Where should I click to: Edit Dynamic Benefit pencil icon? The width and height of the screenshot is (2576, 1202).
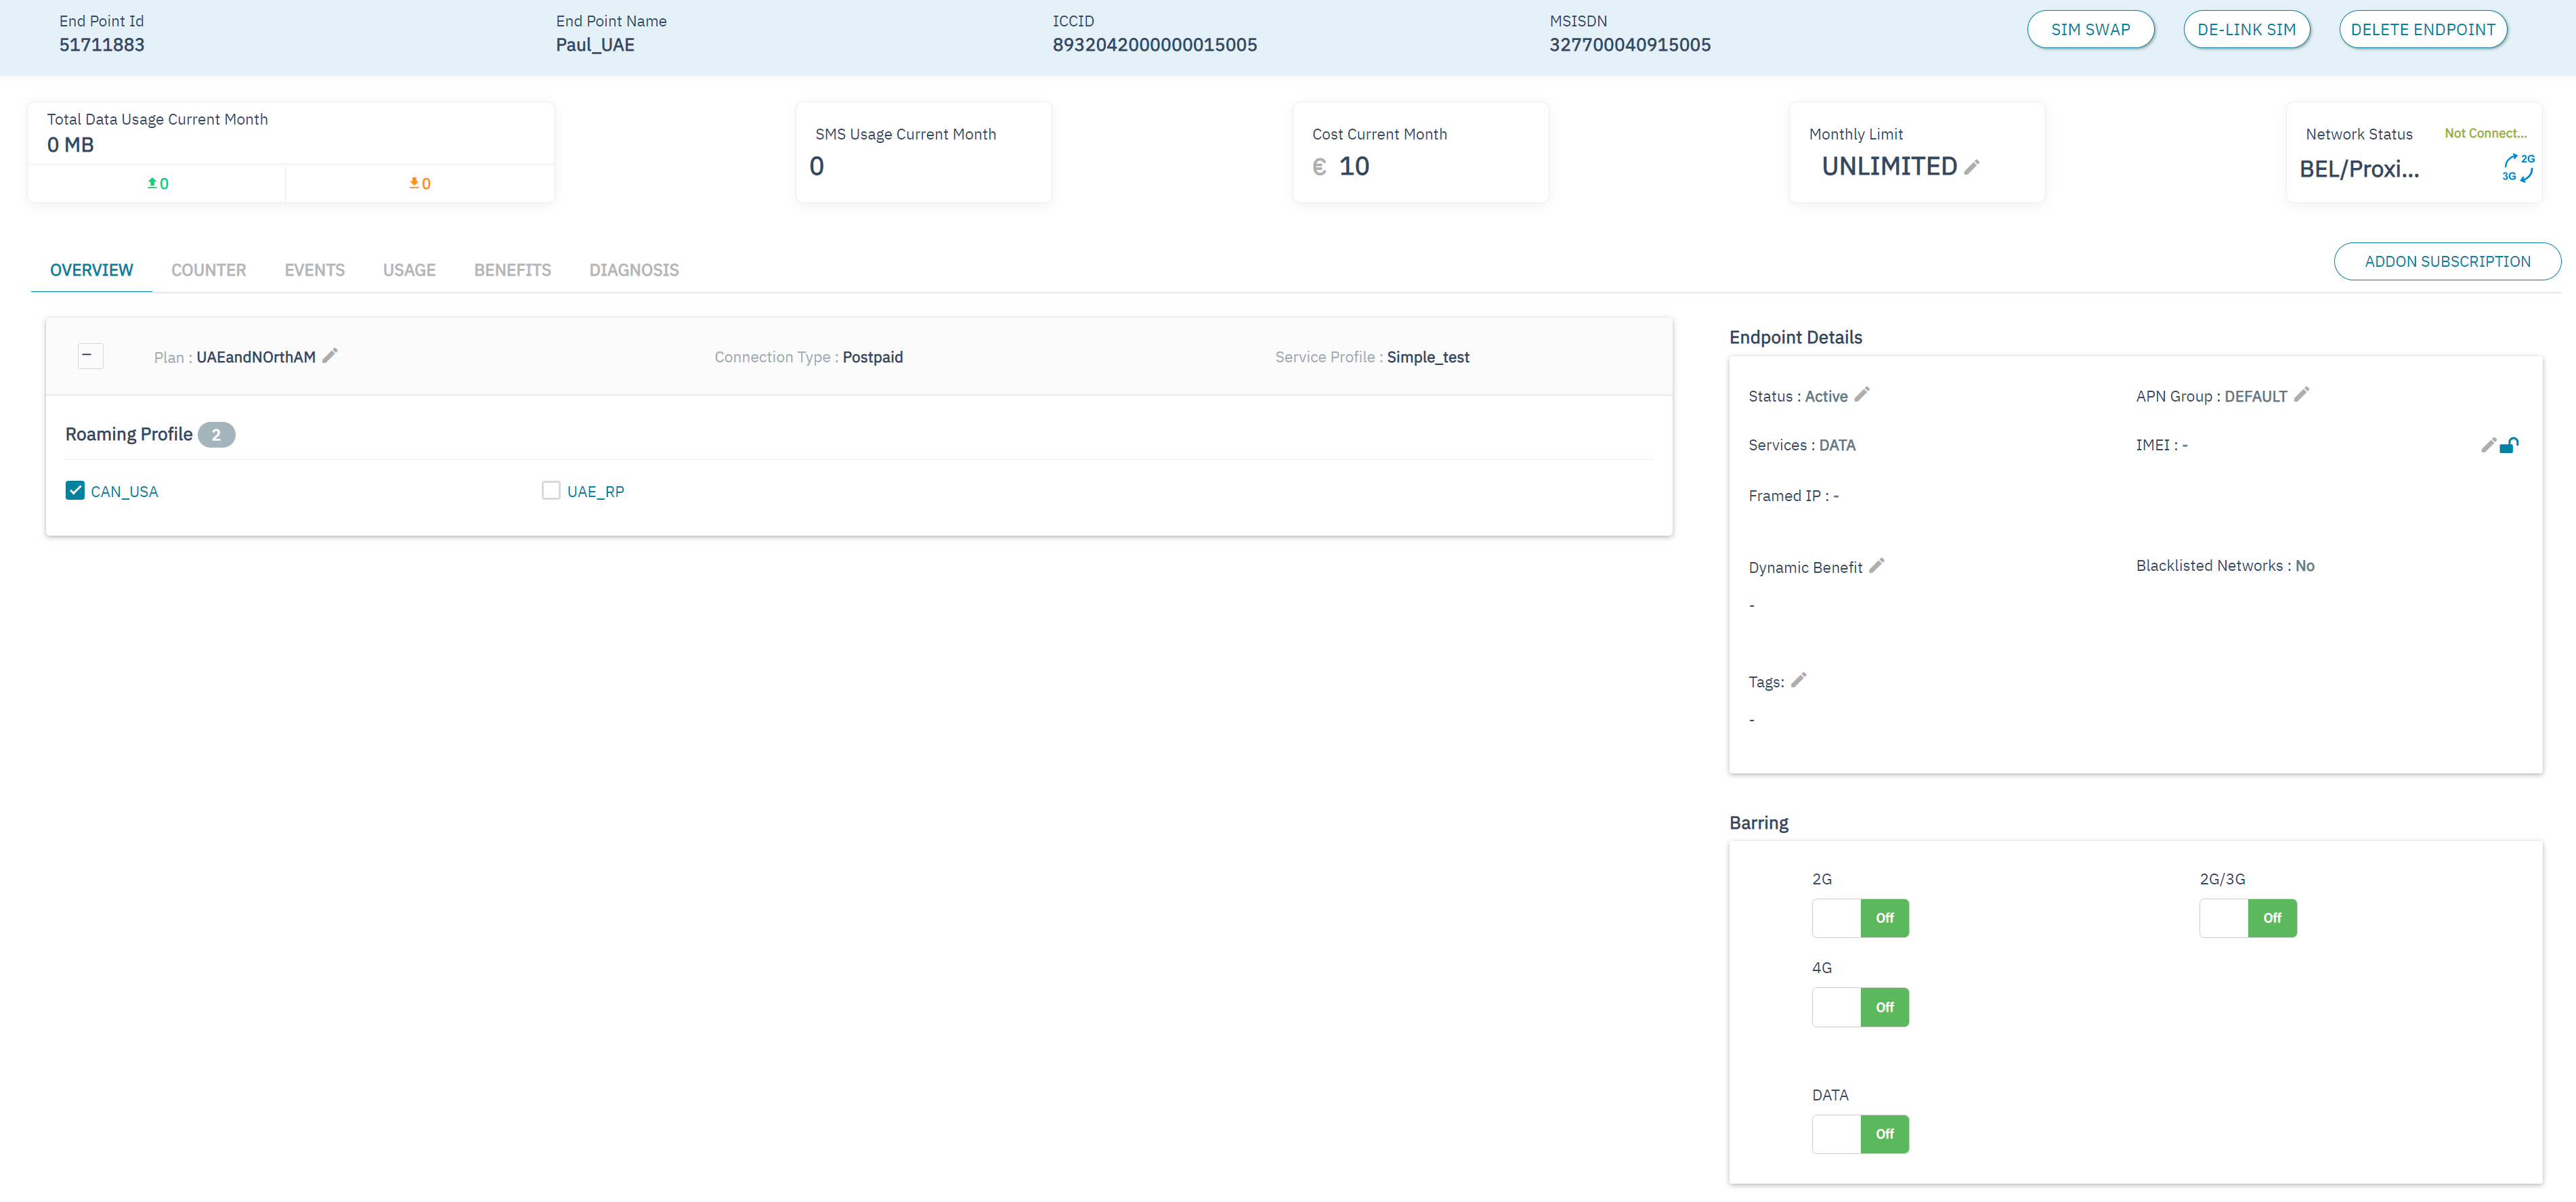point(1876,566)
